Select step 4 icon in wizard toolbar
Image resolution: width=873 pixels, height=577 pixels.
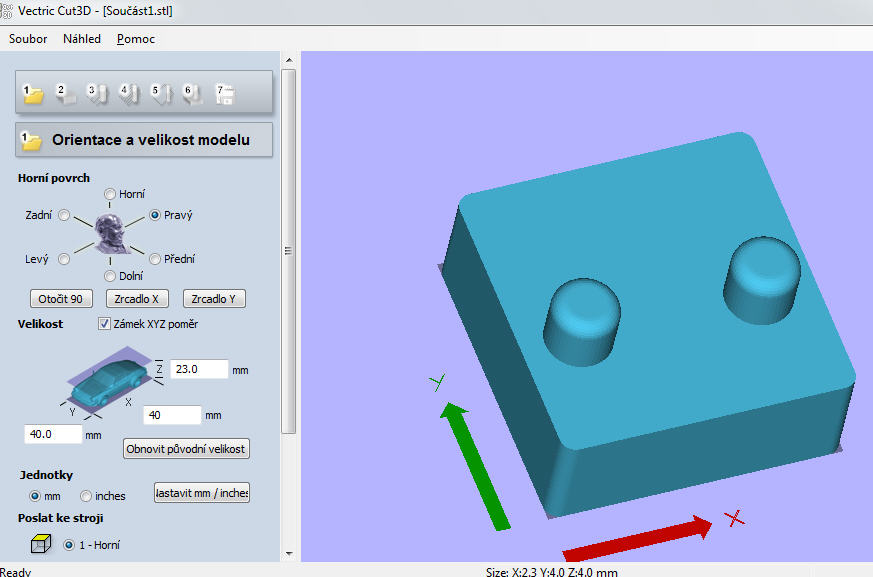coord(129,94)
